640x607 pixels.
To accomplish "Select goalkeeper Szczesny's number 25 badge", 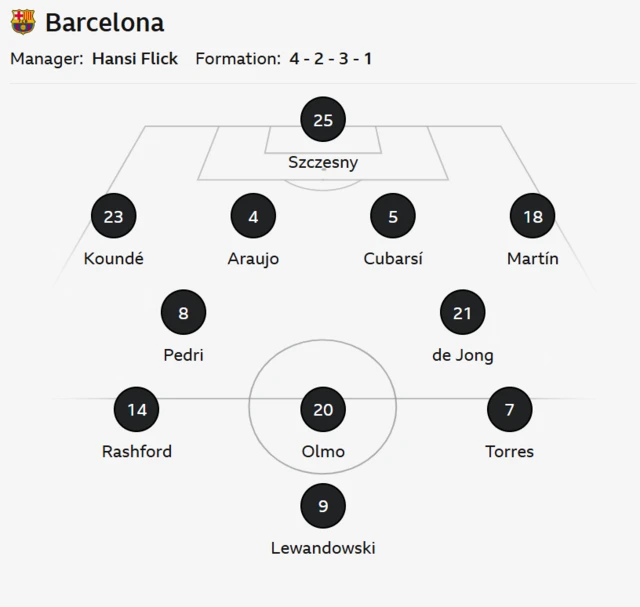I will point(323,121).
